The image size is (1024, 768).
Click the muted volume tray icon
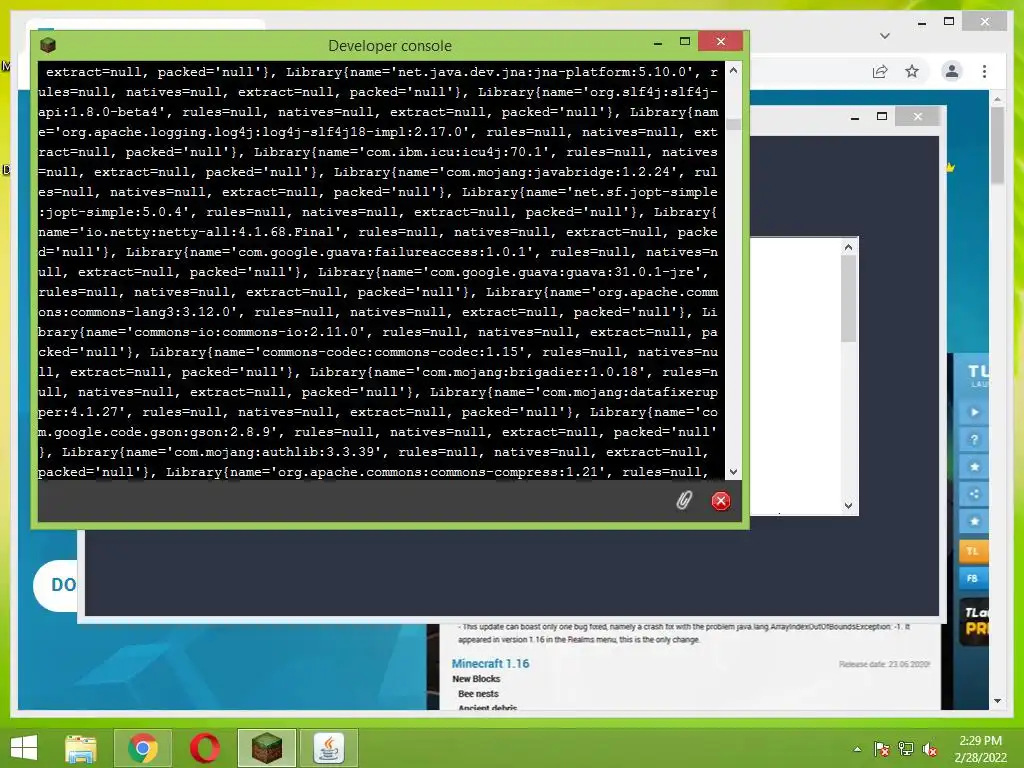pyautogui.click(x=930, y=749)
